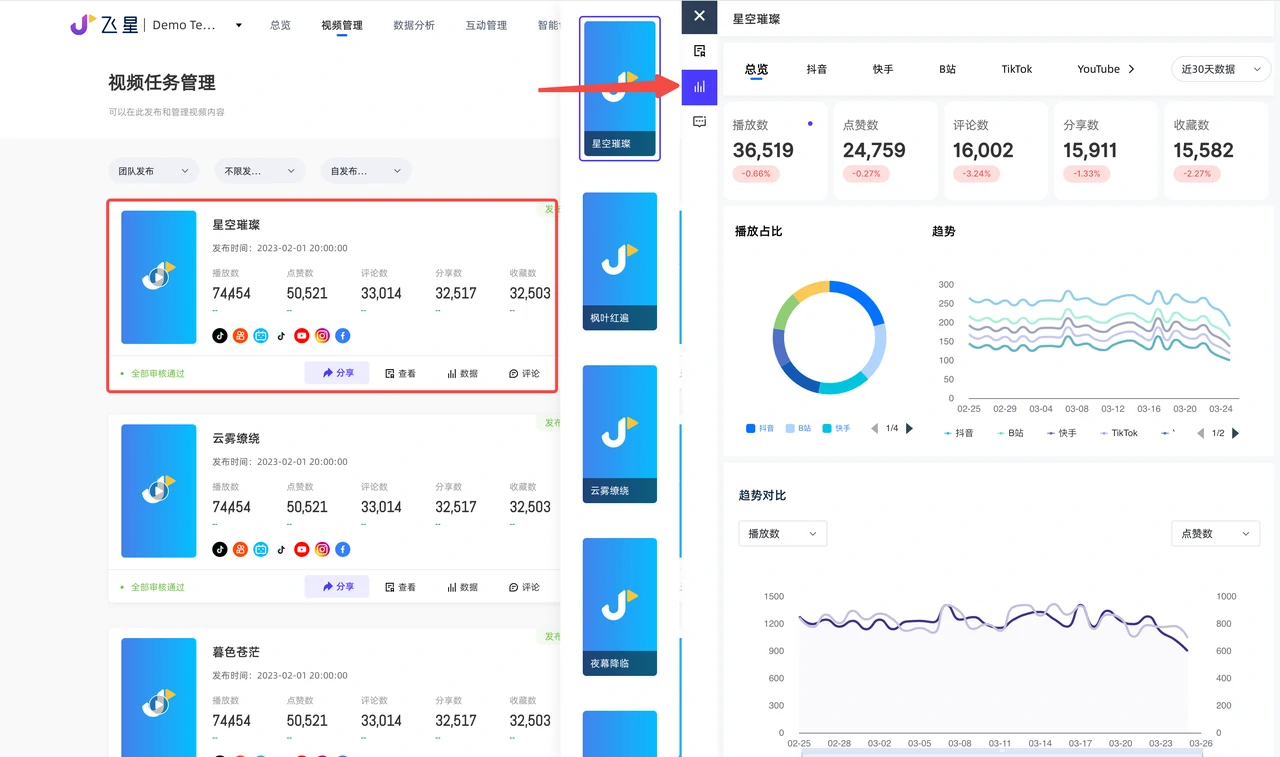Open the comments bubble icon in the side rail

698,121
